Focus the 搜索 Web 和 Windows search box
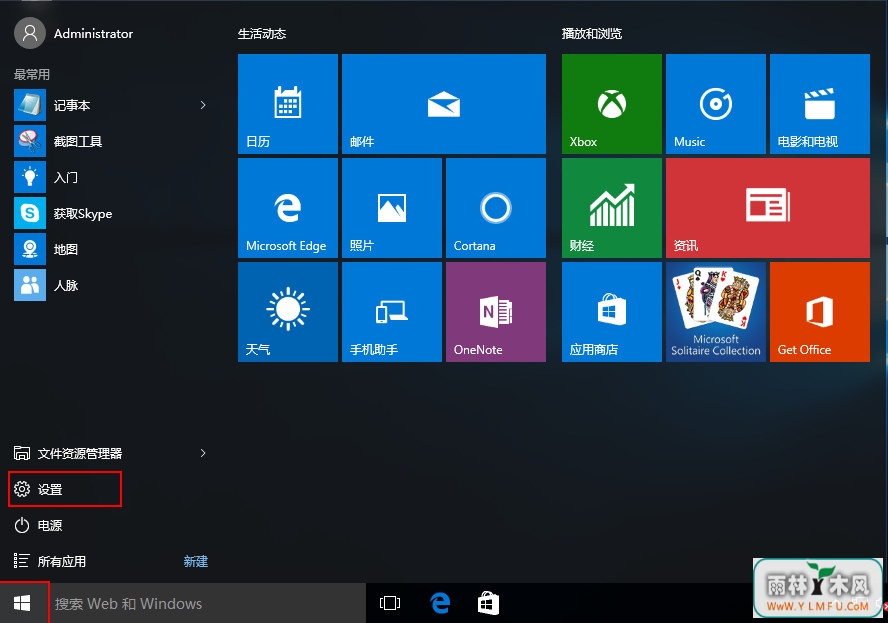The width and height of the screenshot is (888, 623). click(x=207, y=603)
